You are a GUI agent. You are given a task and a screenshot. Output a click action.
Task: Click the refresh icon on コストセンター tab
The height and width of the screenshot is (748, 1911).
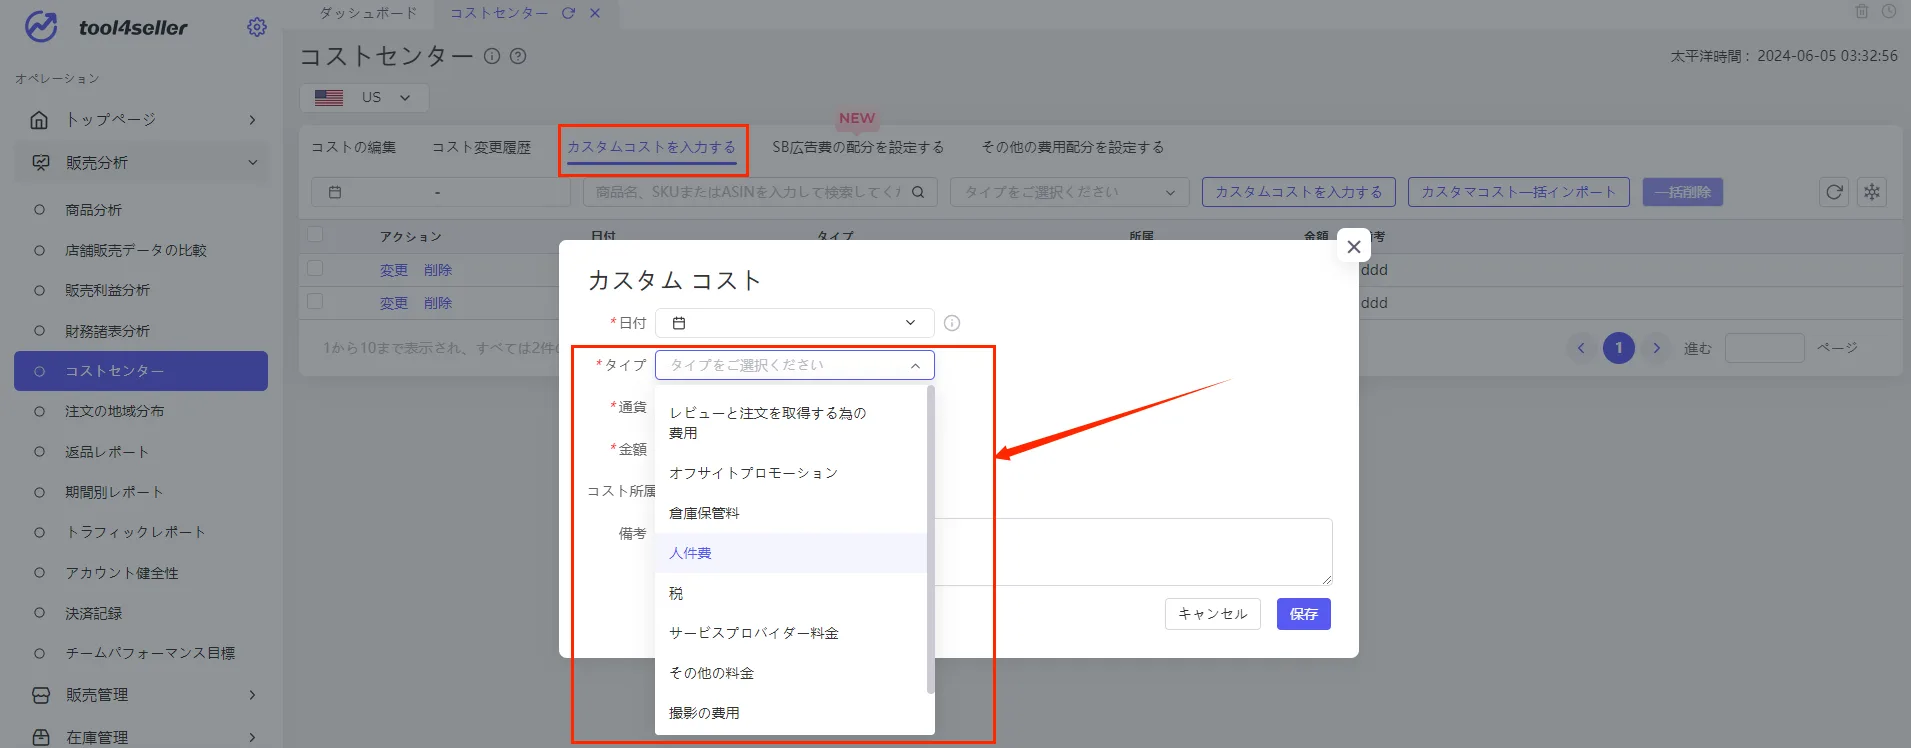[568, 13]
